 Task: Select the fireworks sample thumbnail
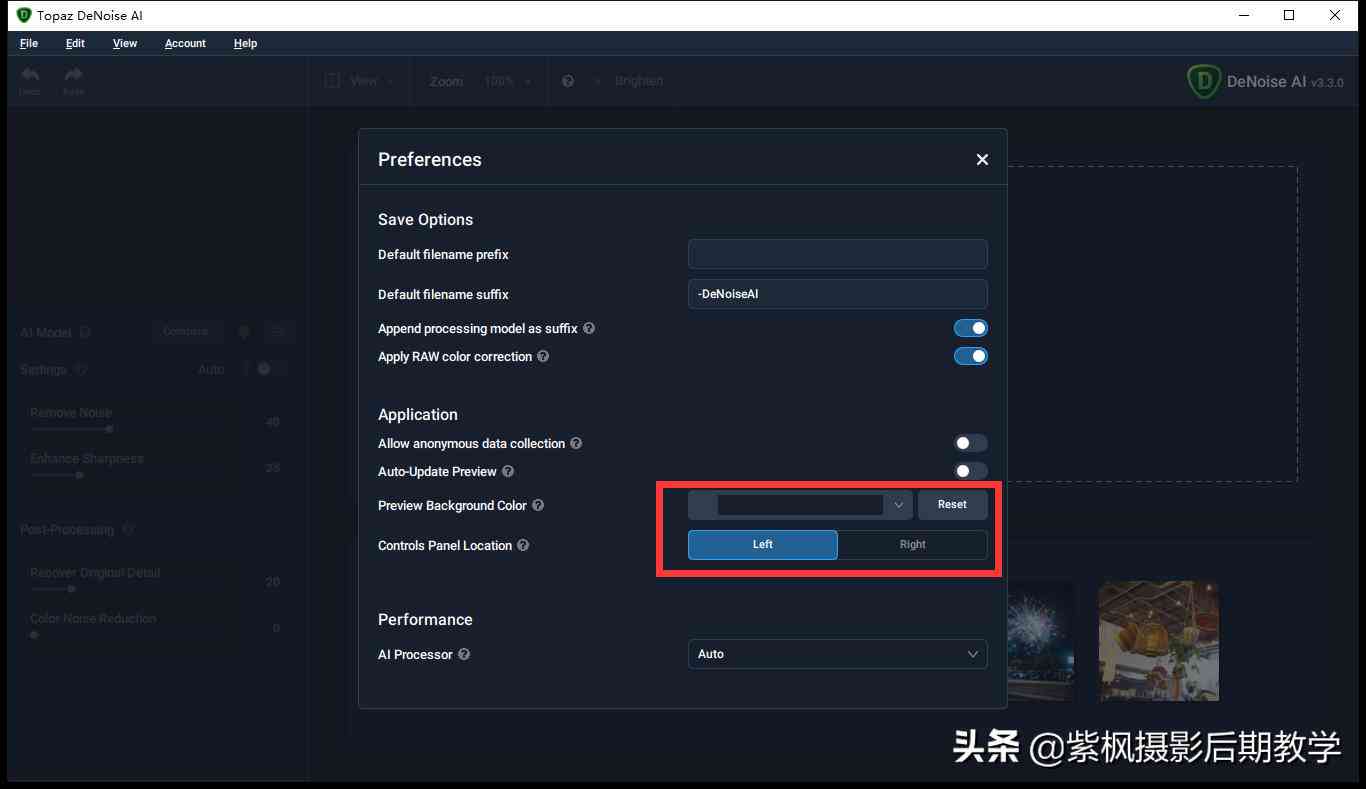coord(1041,640)
